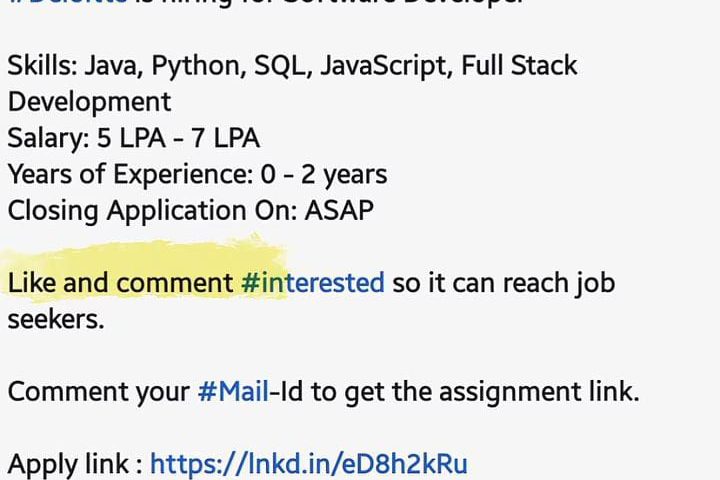Viewport: 720px width, 480px height.
Task: Click the "Comment your" text
Action: [x=98, y=391]
